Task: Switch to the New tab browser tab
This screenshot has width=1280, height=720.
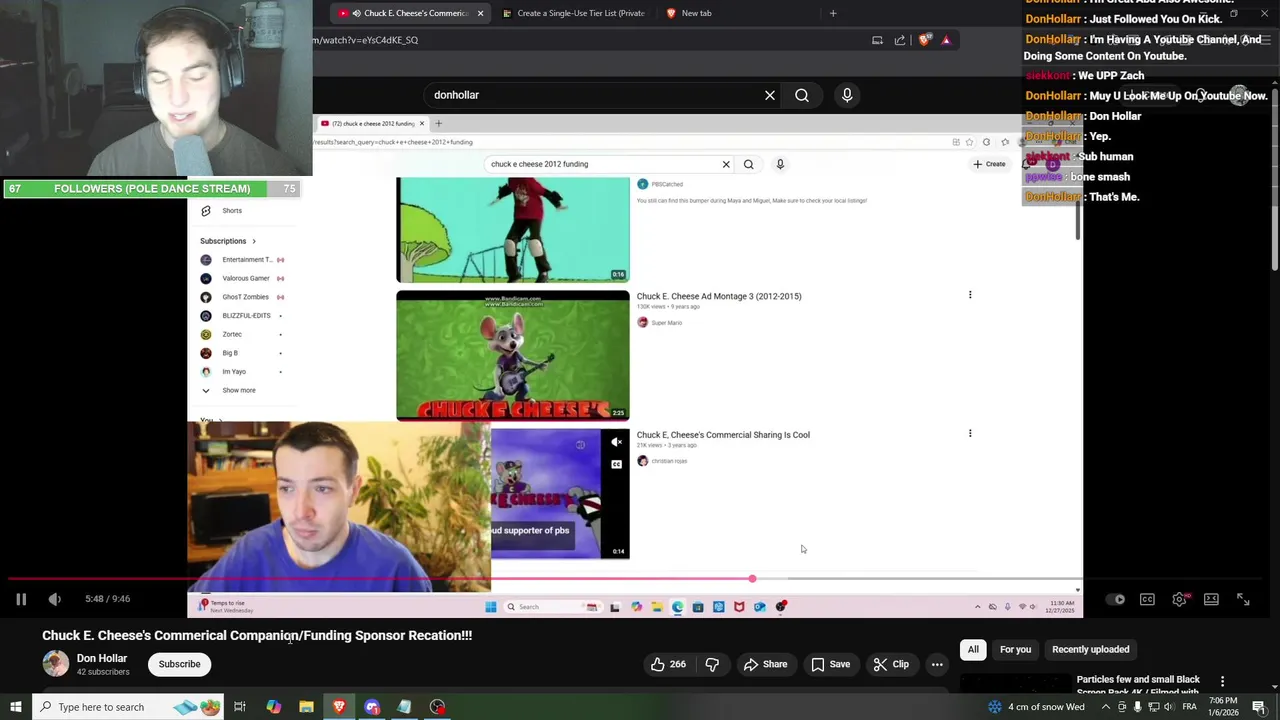Action: 696,13
